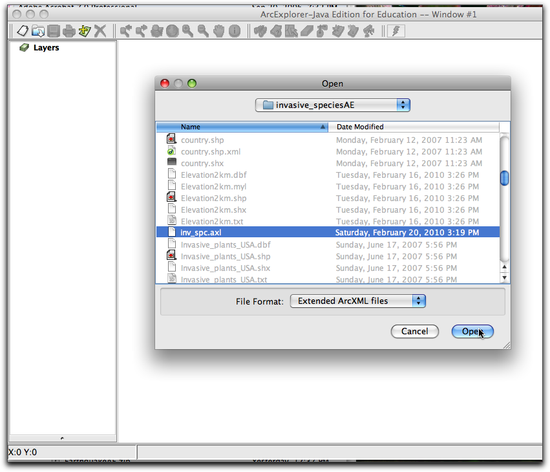The image size is (550, 472).
Task: Click Elevation2km.dbf in the file list
Action: [214, 175]
